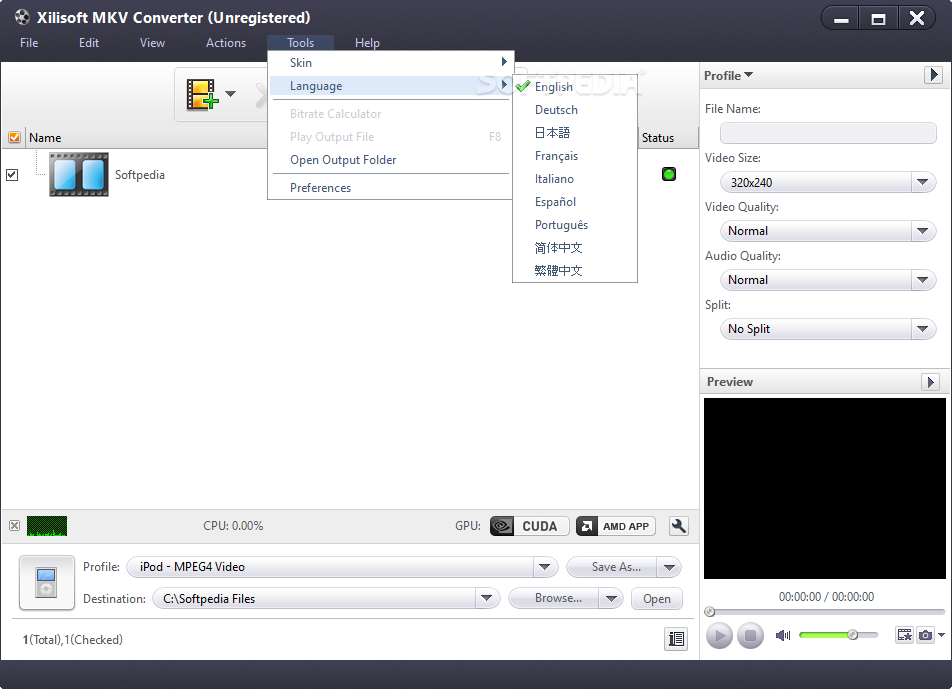Click the File Name input field
Screen dimensions: 952x689
pyautogui.click(x=828, y=133)
